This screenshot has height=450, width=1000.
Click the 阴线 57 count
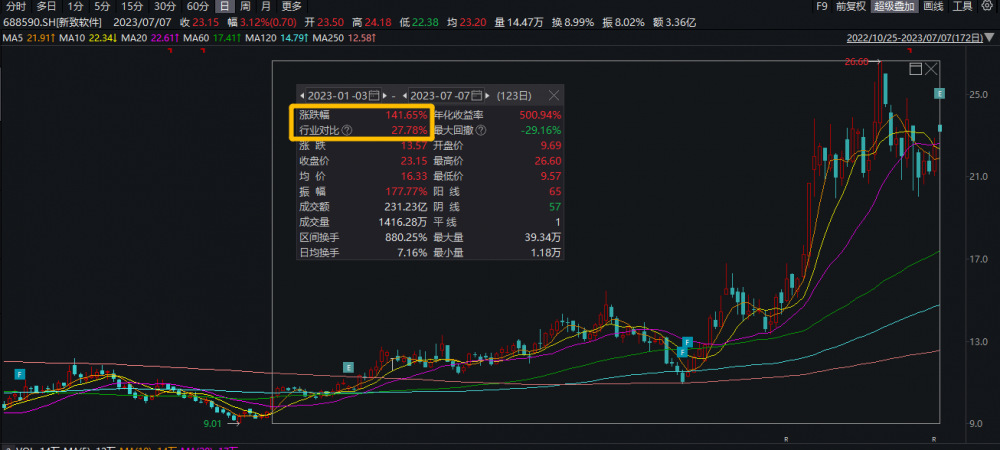click(555, 207)
